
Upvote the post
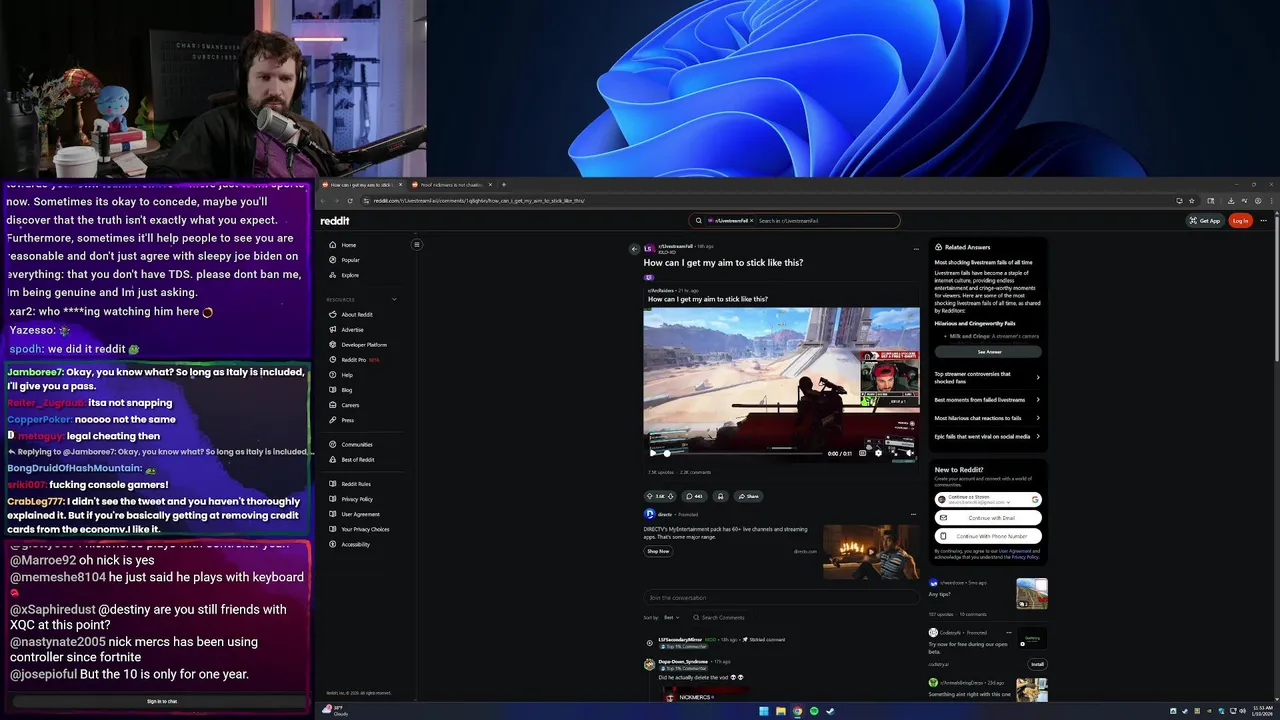pos(650,496)
